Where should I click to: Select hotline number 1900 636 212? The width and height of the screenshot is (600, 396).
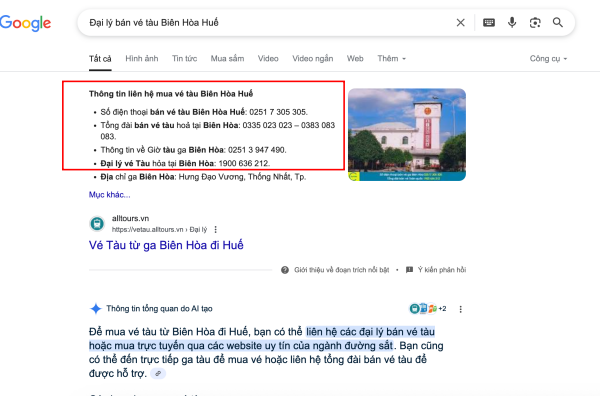[x=244, y=163]
